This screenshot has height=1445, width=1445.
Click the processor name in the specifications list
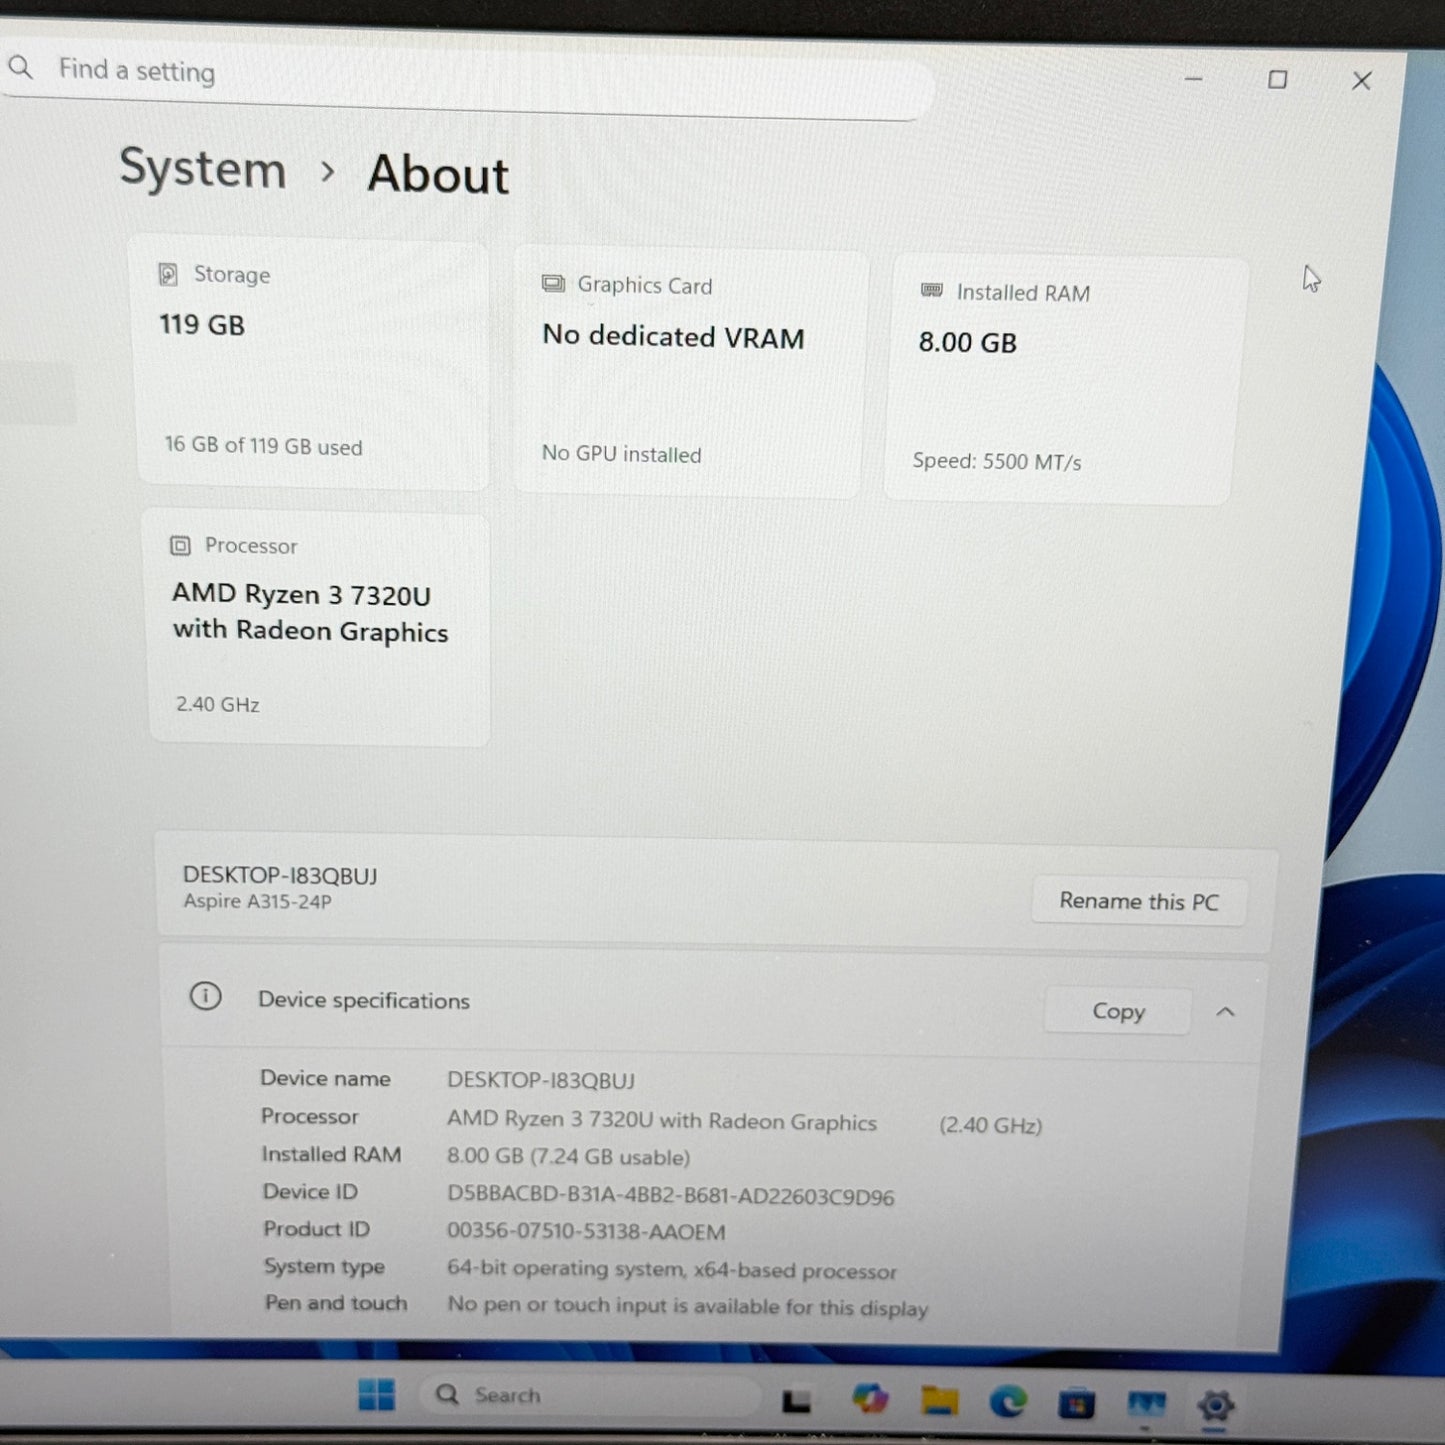point(662,1120)
